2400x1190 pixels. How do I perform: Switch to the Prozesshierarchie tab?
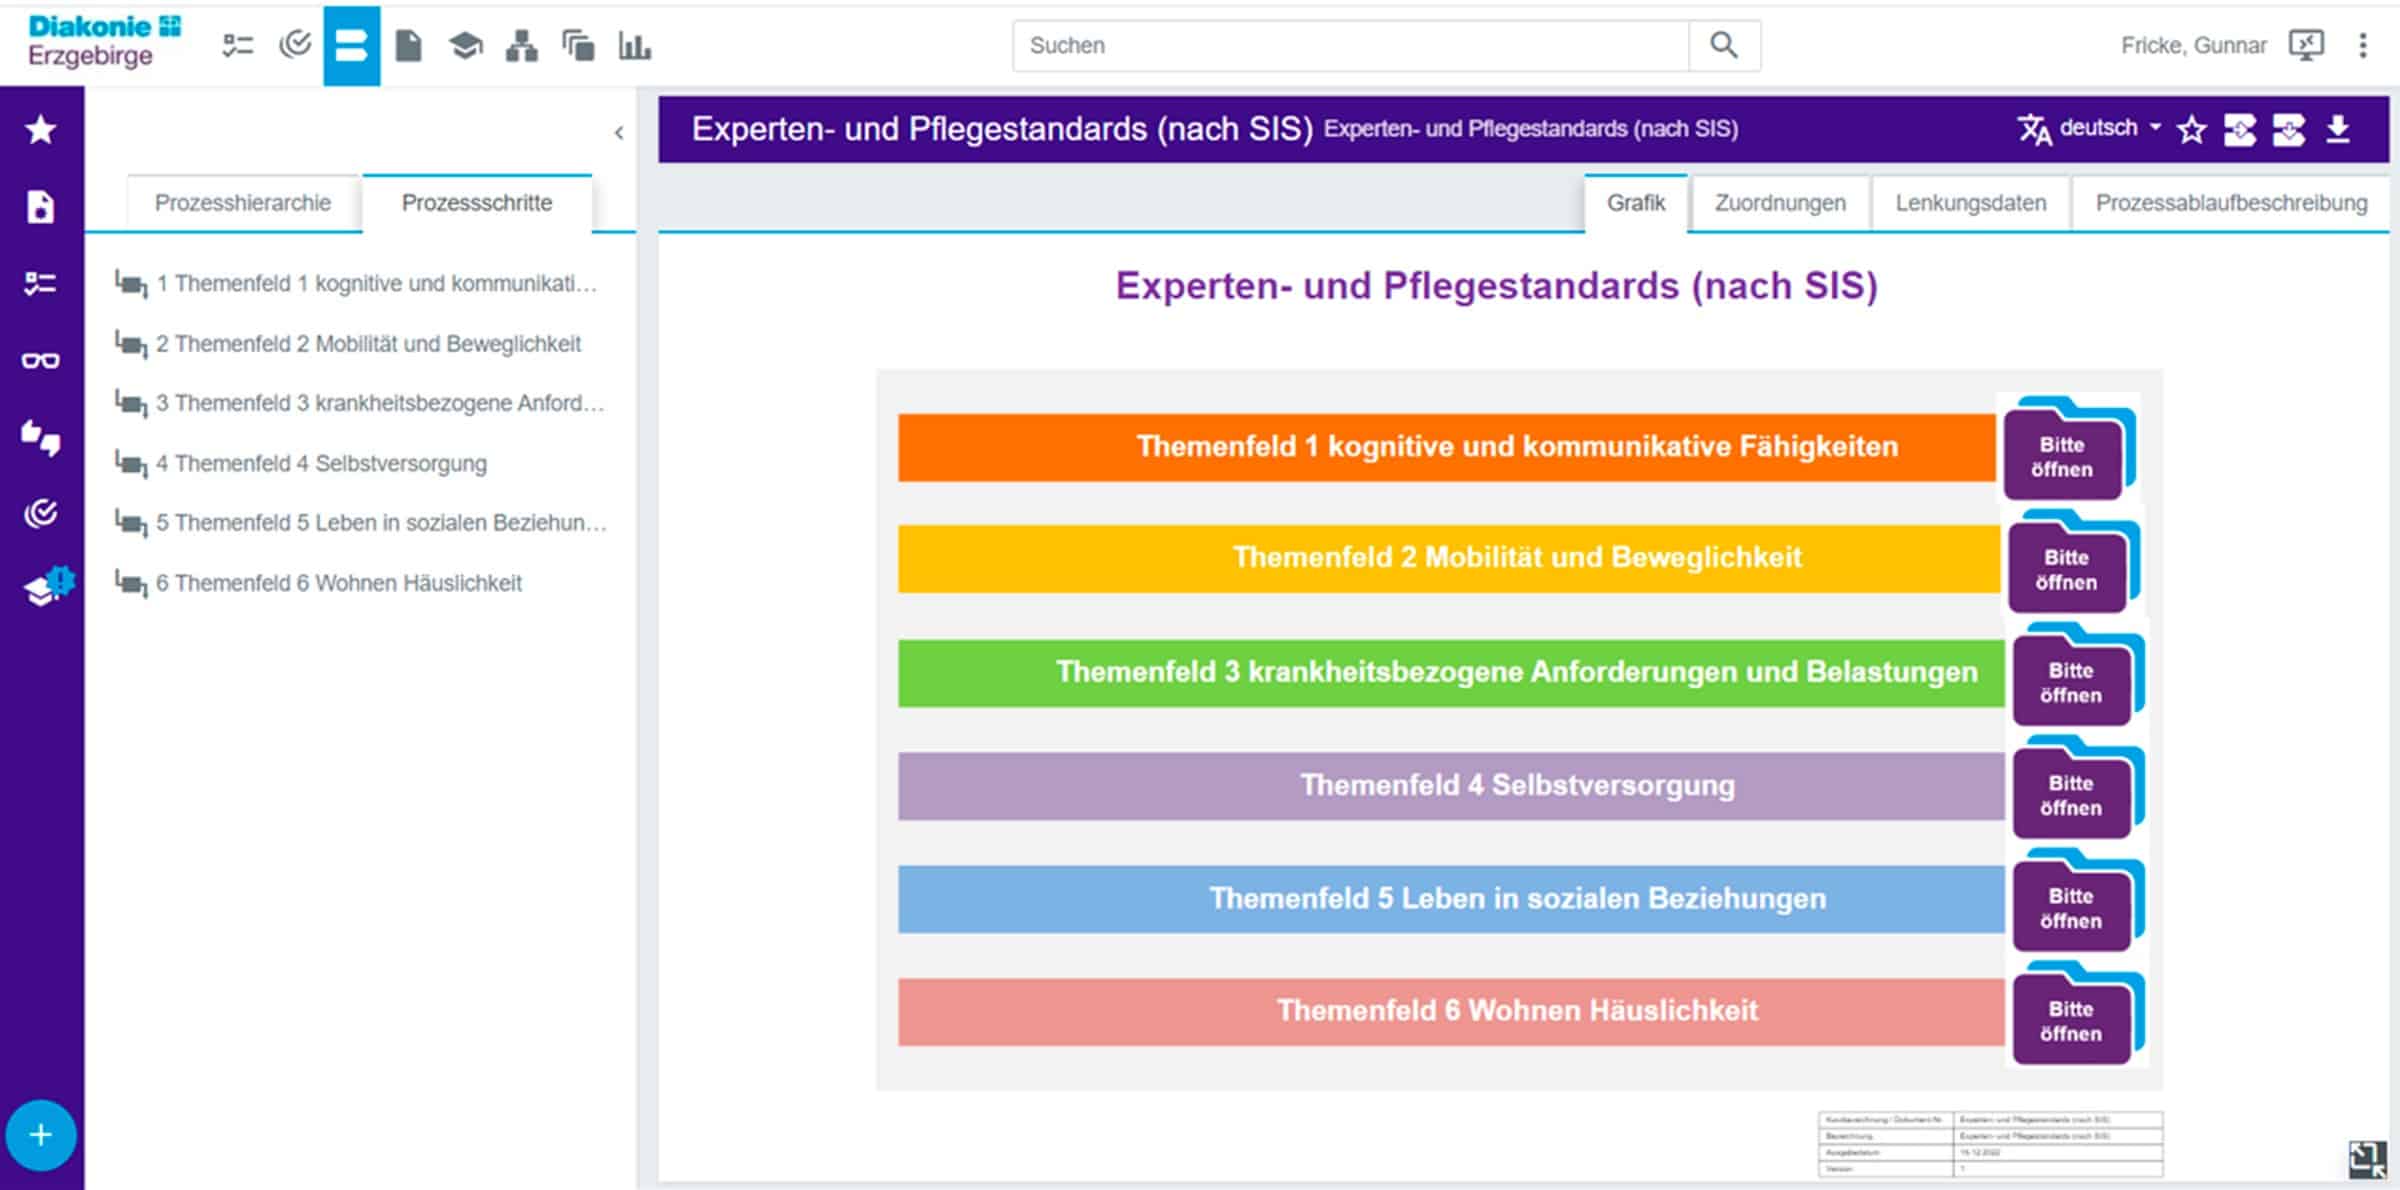coord(243,203)
